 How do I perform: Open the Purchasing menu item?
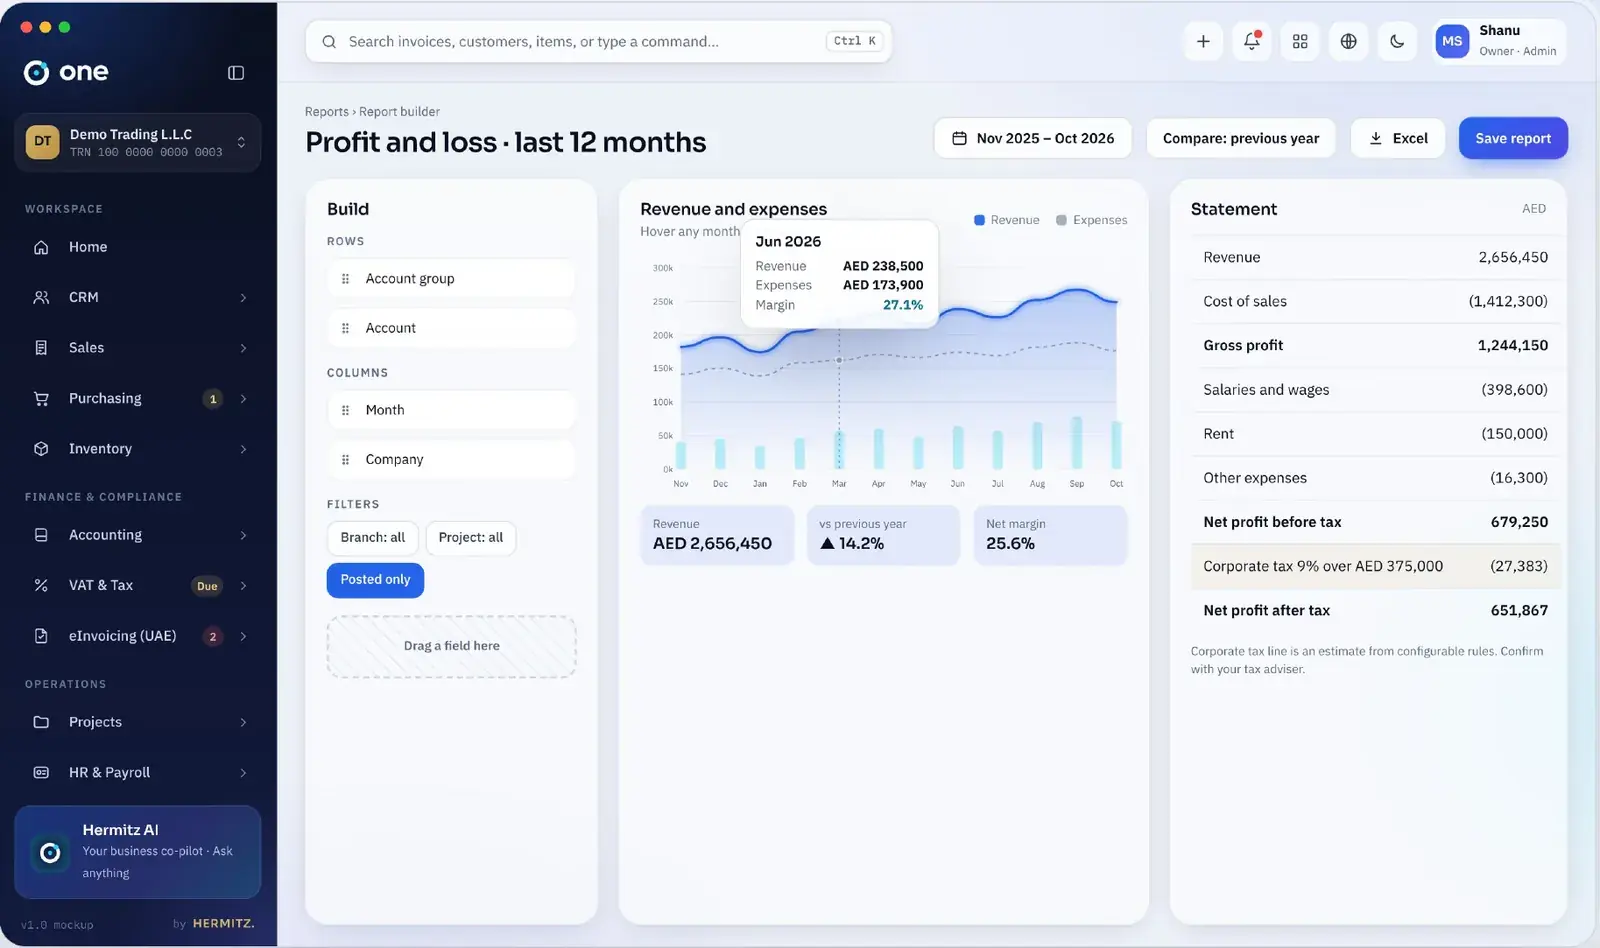click(x=138, y=398)
